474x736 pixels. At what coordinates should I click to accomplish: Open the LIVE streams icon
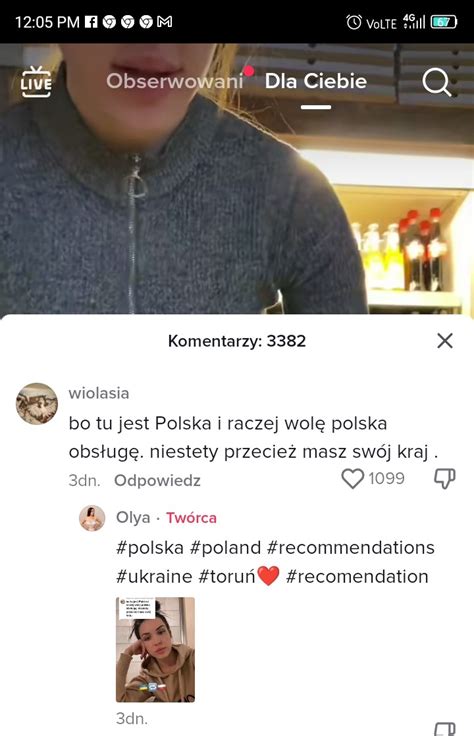tap(36, 82)
